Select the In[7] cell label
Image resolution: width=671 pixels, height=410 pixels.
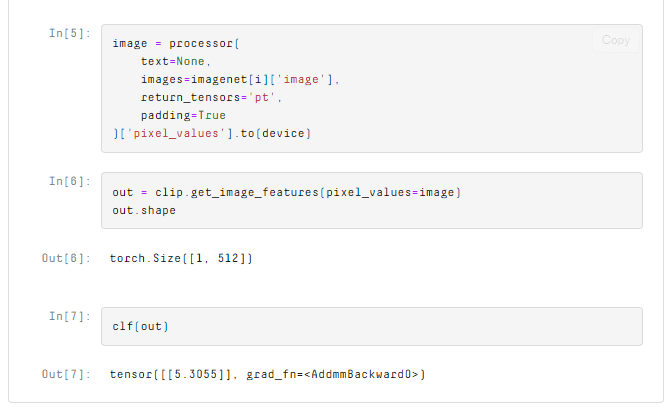[x=69, y=316]
